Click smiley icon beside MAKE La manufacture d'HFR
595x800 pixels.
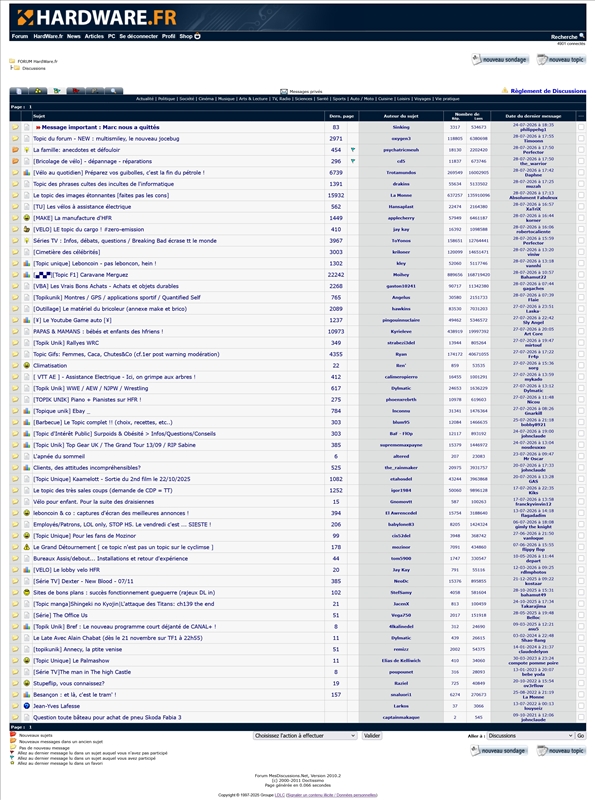[27, 218]
